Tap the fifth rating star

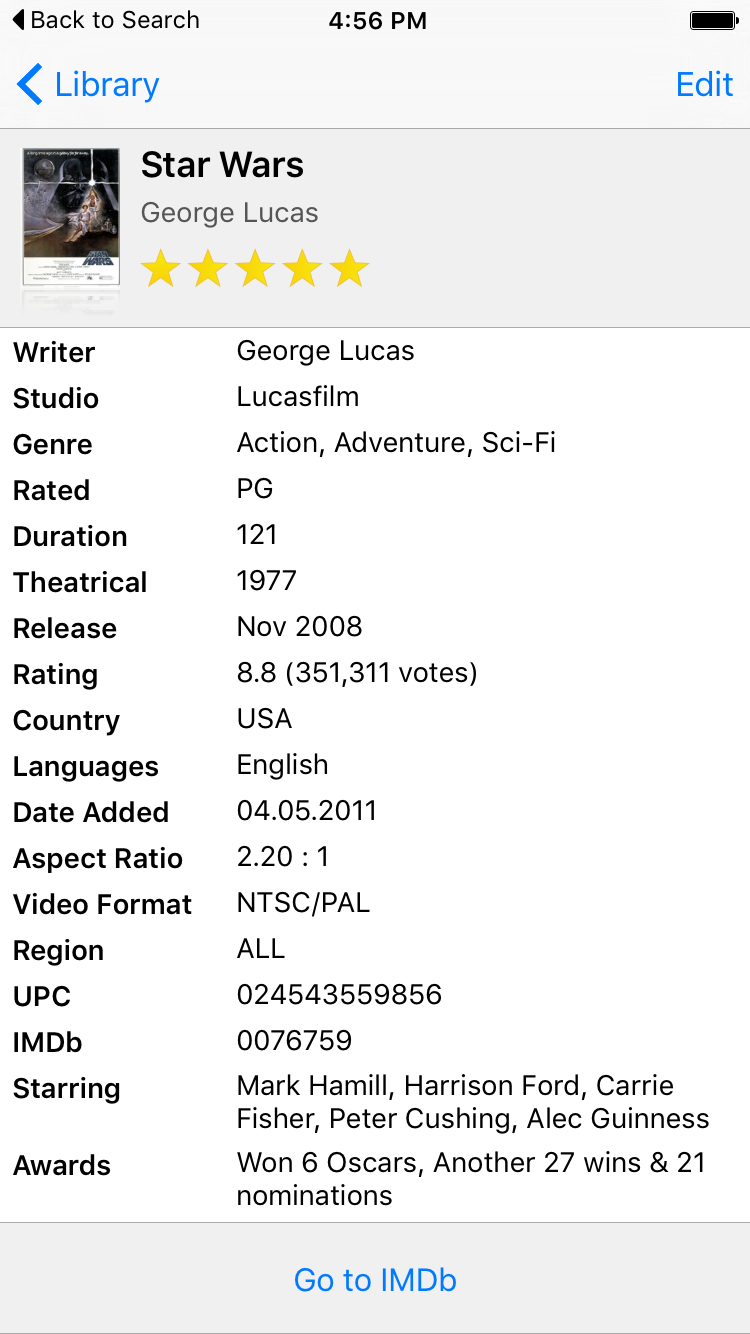click(x=349, y=269)
